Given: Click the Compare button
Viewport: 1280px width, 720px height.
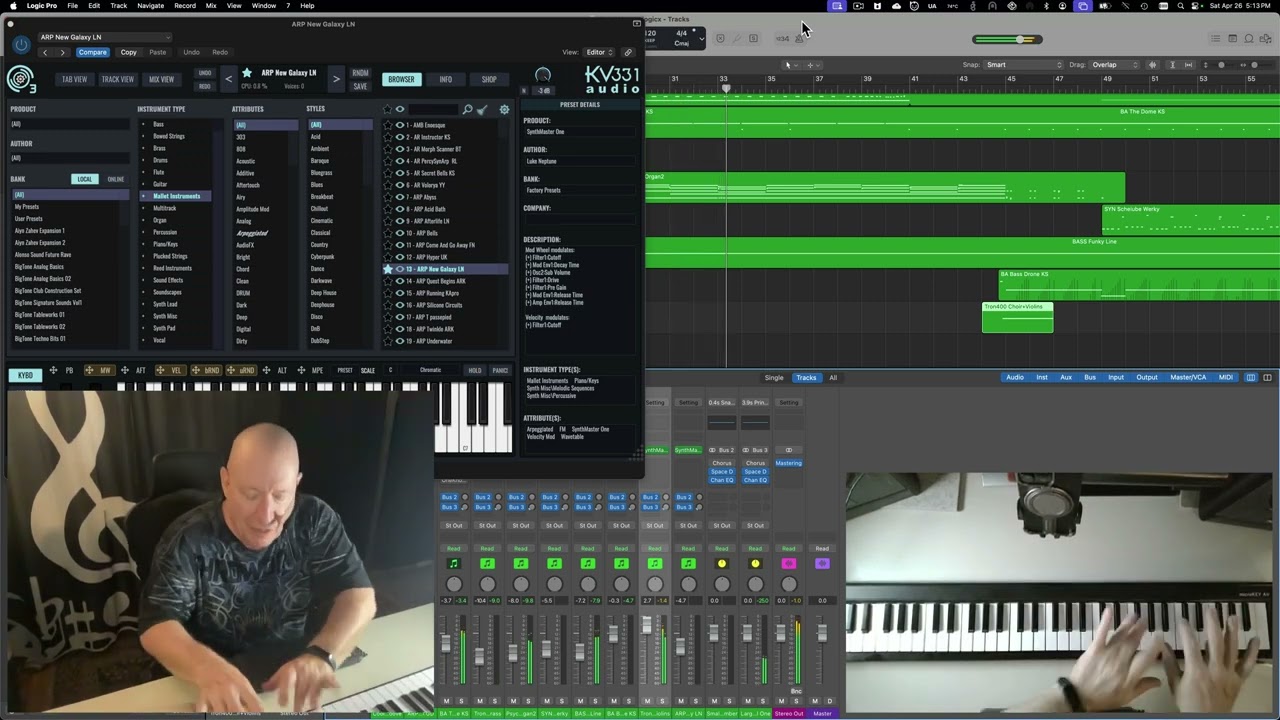Looking at the screenshot, I should pos(92,52).
